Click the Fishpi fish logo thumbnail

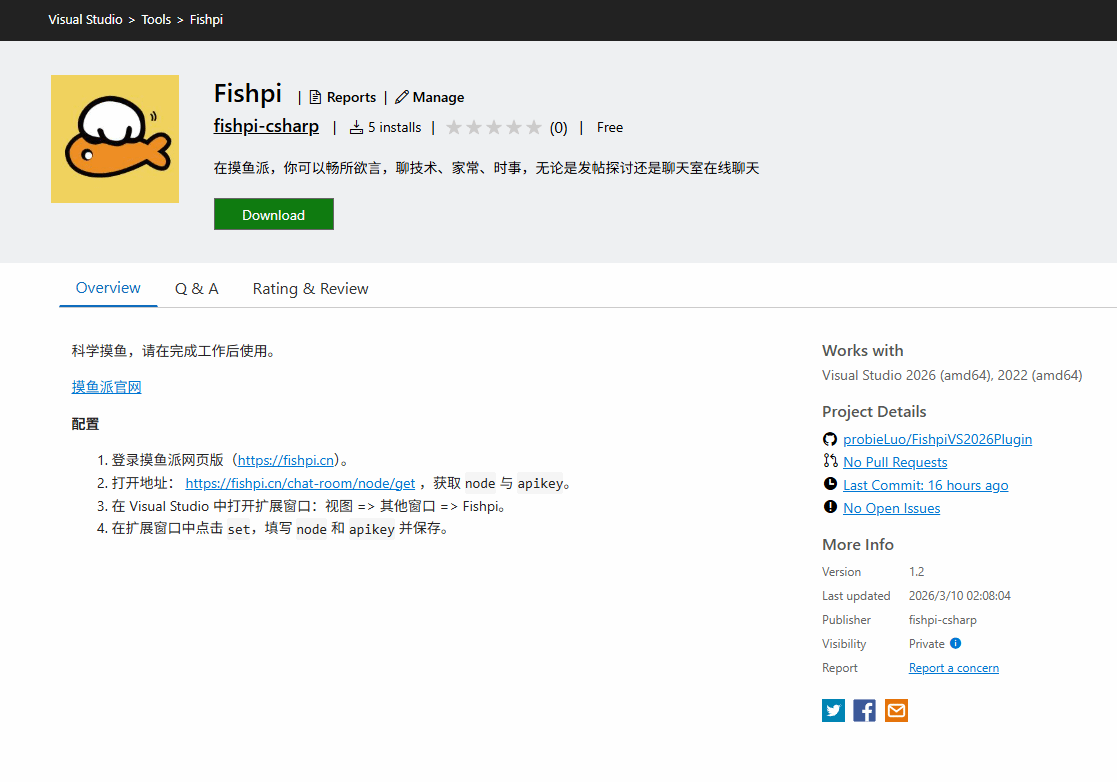coord(115,139)
